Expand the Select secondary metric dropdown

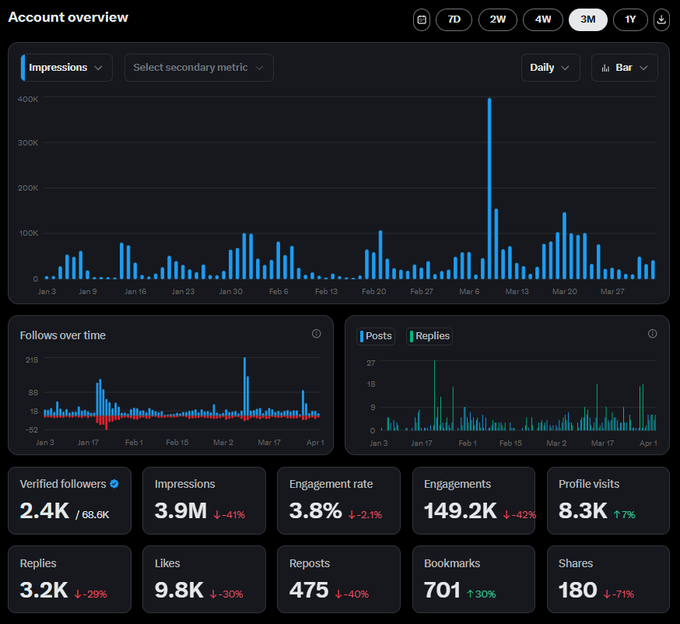click(198, 68)
